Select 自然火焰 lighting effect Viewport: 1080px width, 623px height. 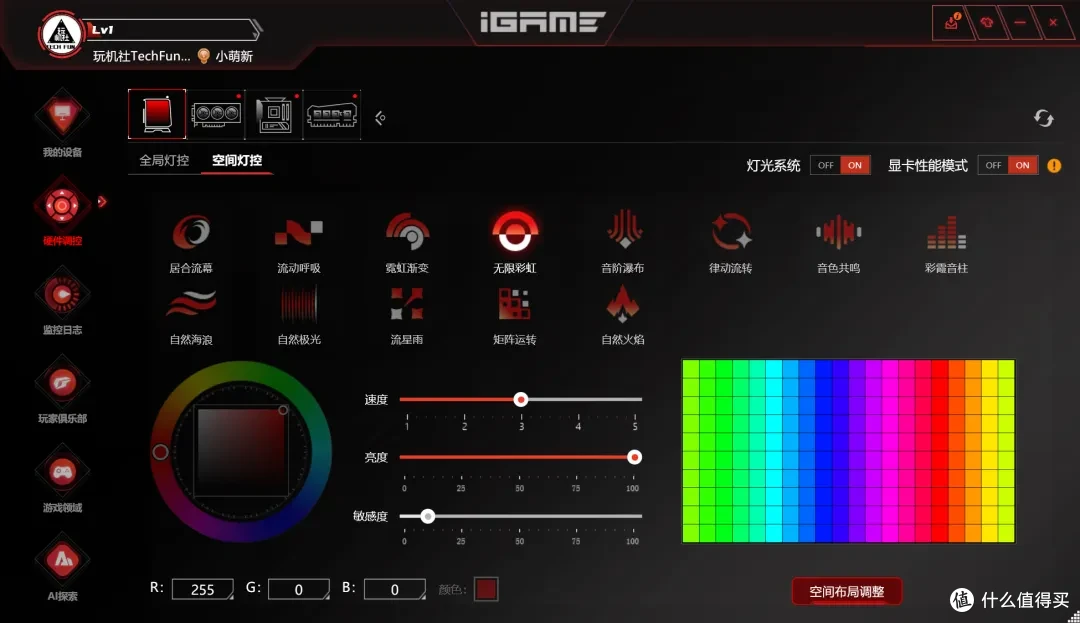click(x=623, y=317)
